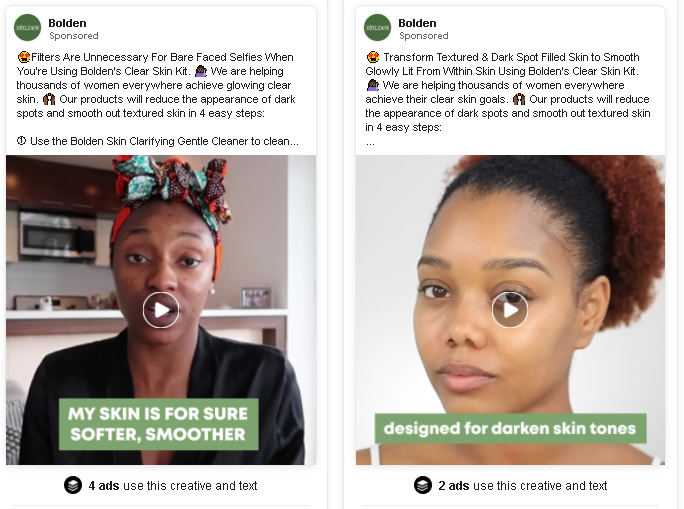The width and height of the screenshot is (684, 509).
Task: Click the stacked layers icon beside '2 ads'
Action: 423,485
